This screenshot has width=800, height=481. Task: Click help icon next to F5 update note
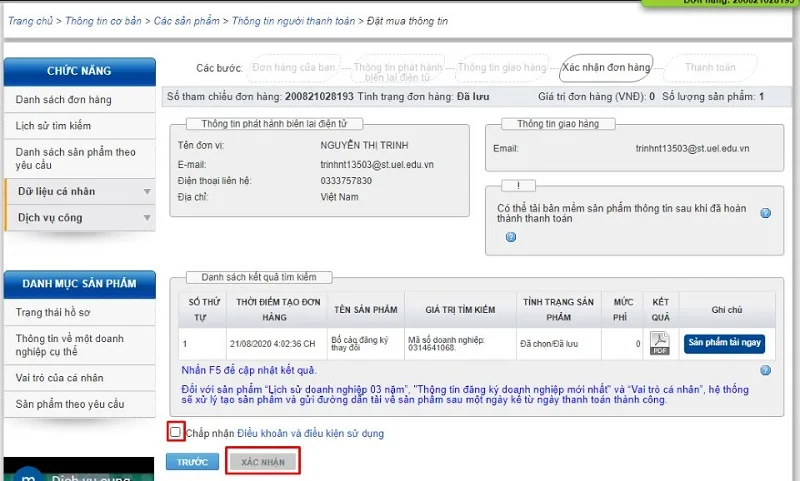(x=765, y=370)
